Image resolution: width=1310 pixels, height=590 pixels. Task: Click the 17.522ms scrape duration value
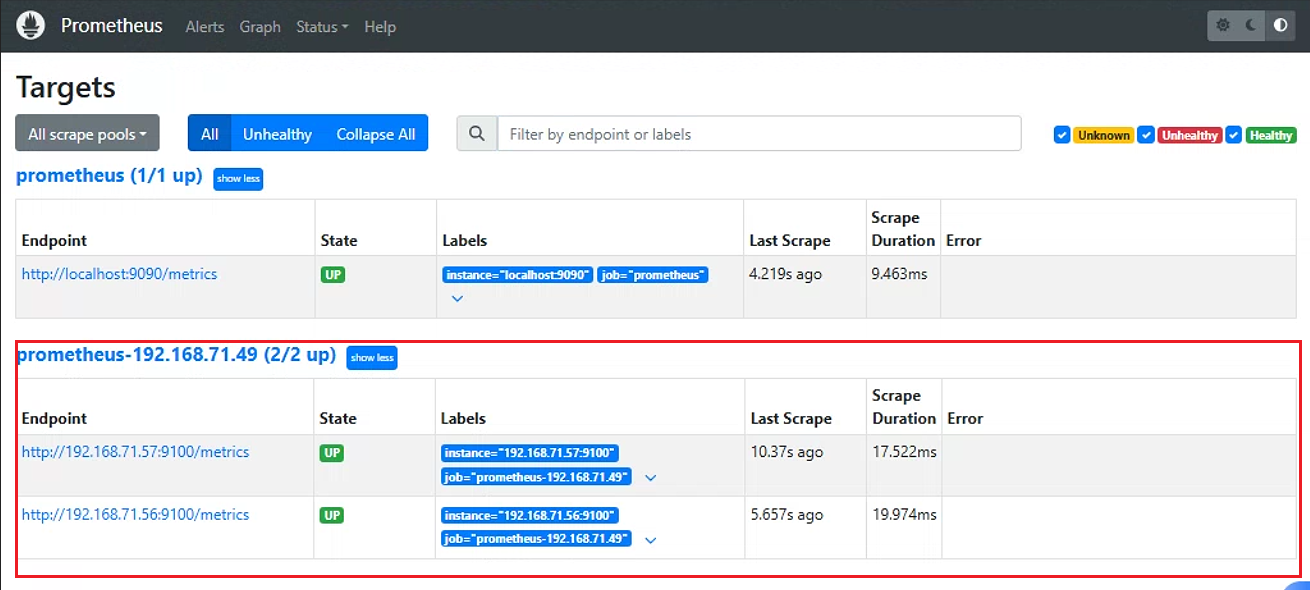(904, 452)
